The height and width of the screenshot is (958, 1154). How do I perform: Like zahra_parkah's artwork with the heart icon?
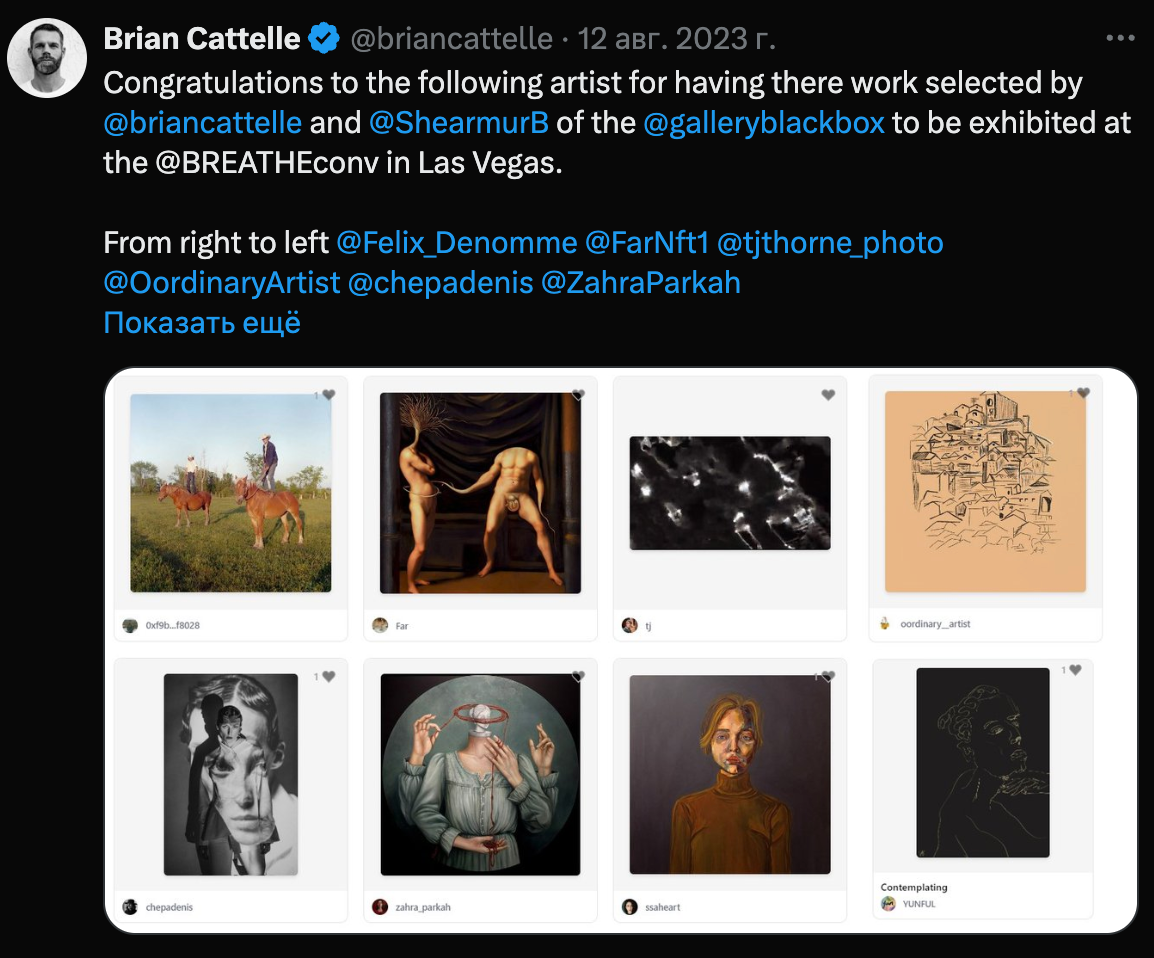(577, 676)
